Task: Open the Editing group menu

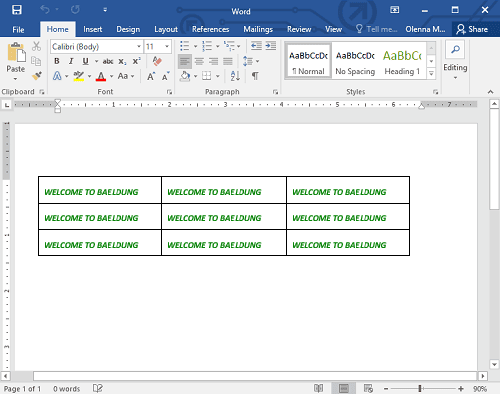Action: point(455,61)
